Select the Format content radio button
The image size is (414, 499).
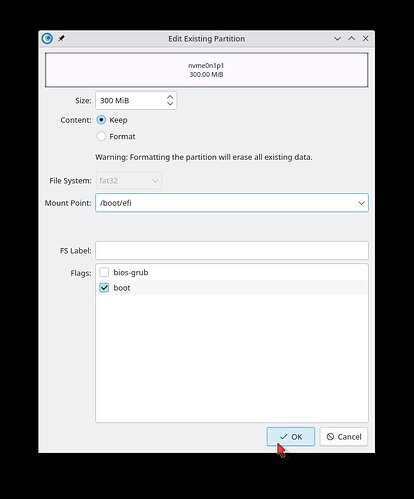pyautogui.click(x=101, y=136)
